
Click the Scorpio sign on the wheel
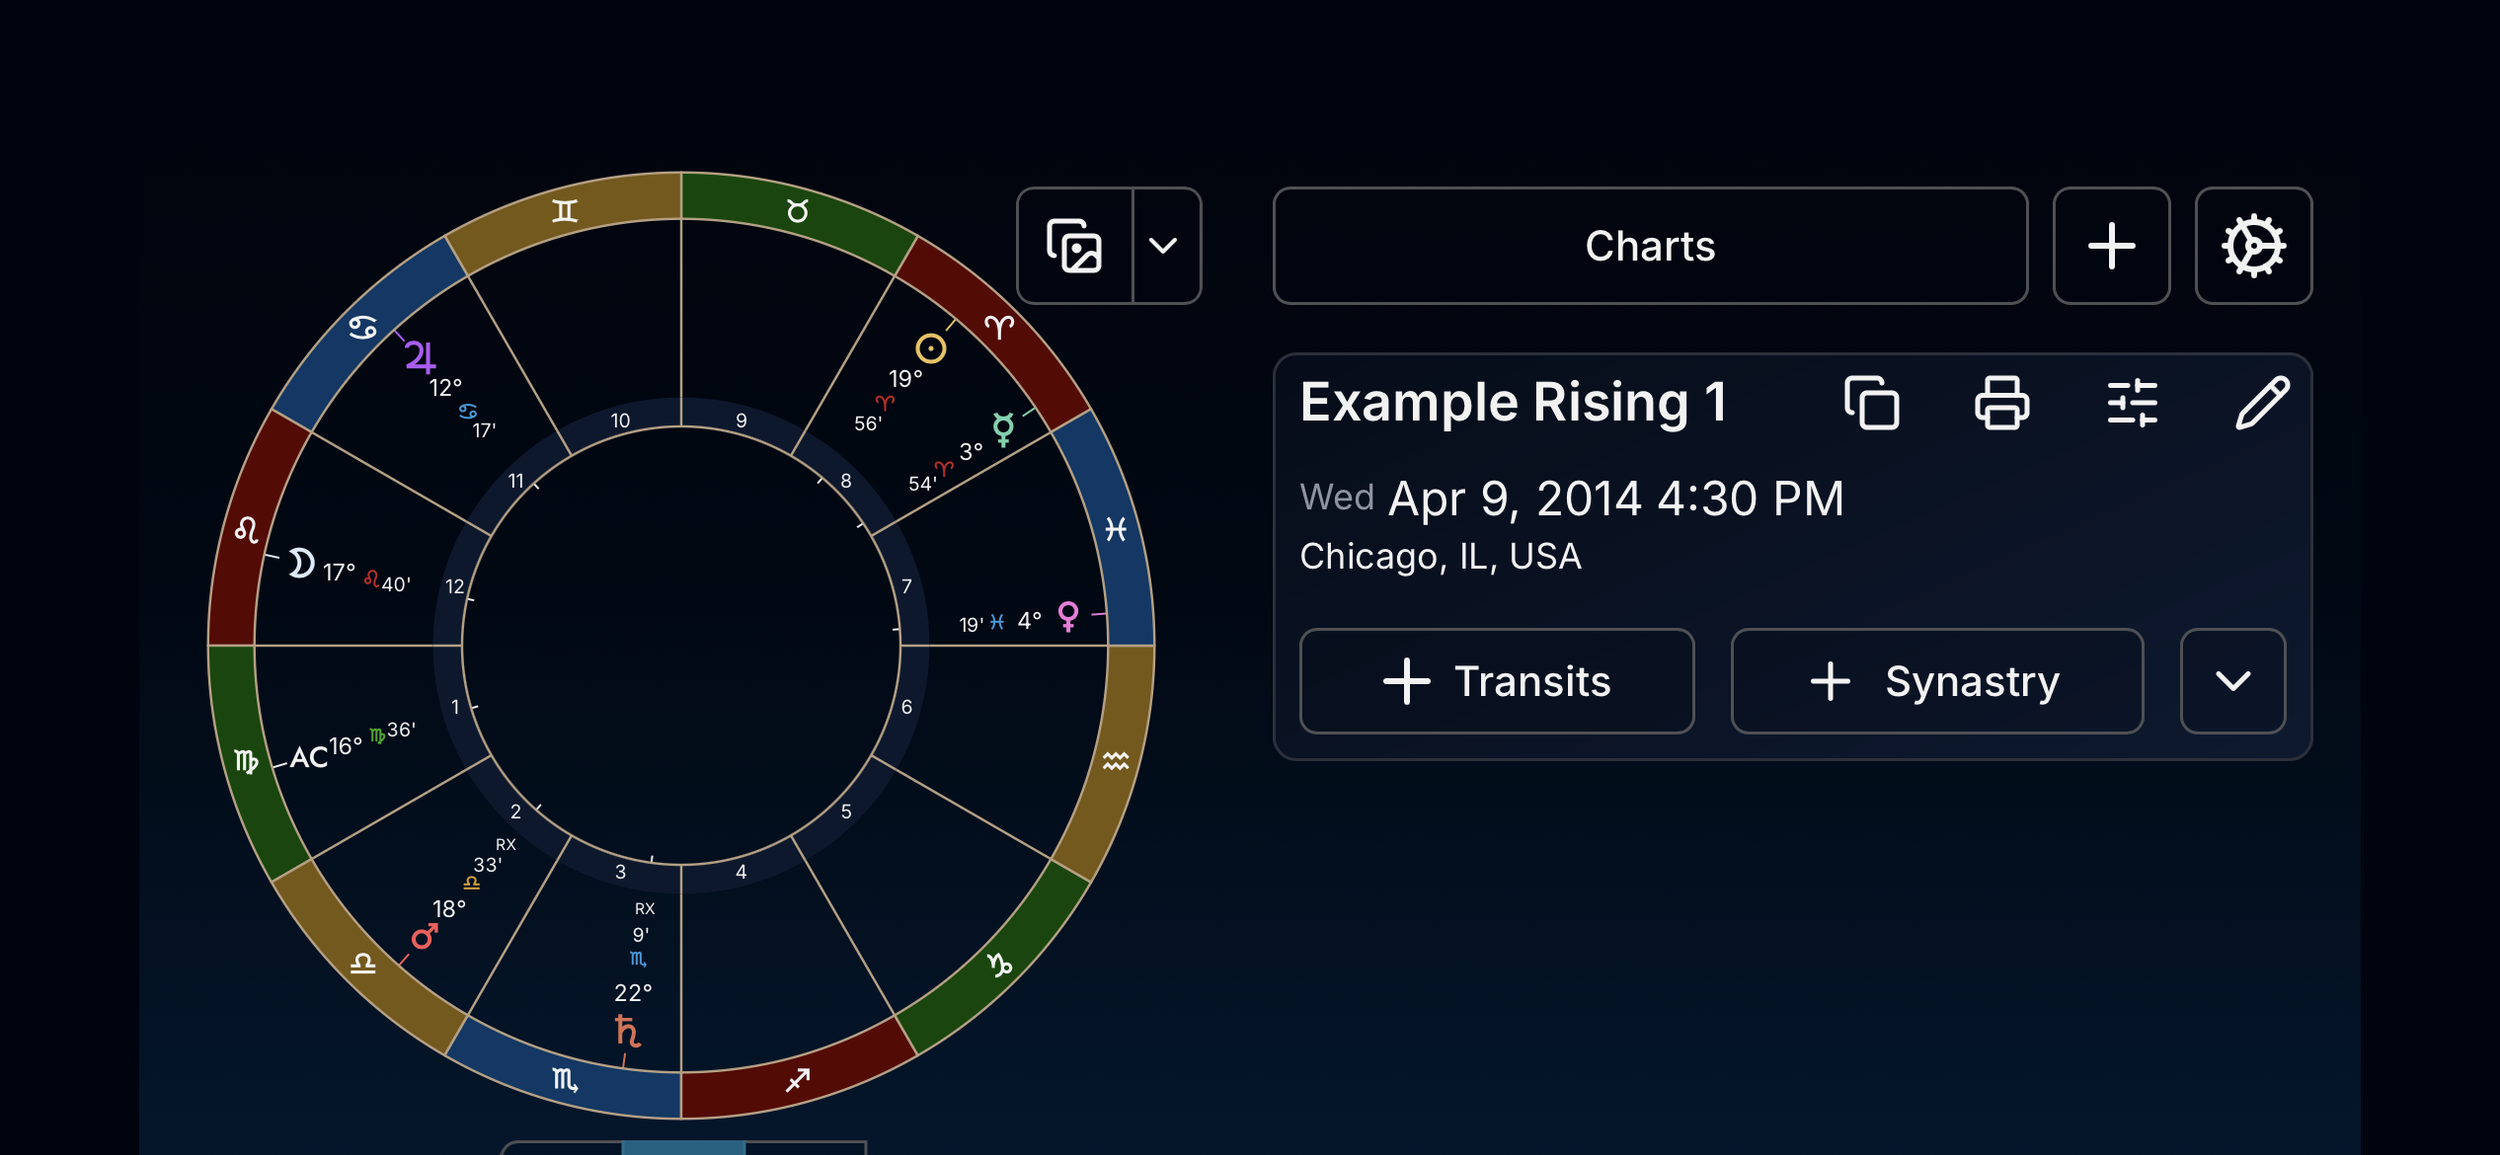click(565, 1080)
